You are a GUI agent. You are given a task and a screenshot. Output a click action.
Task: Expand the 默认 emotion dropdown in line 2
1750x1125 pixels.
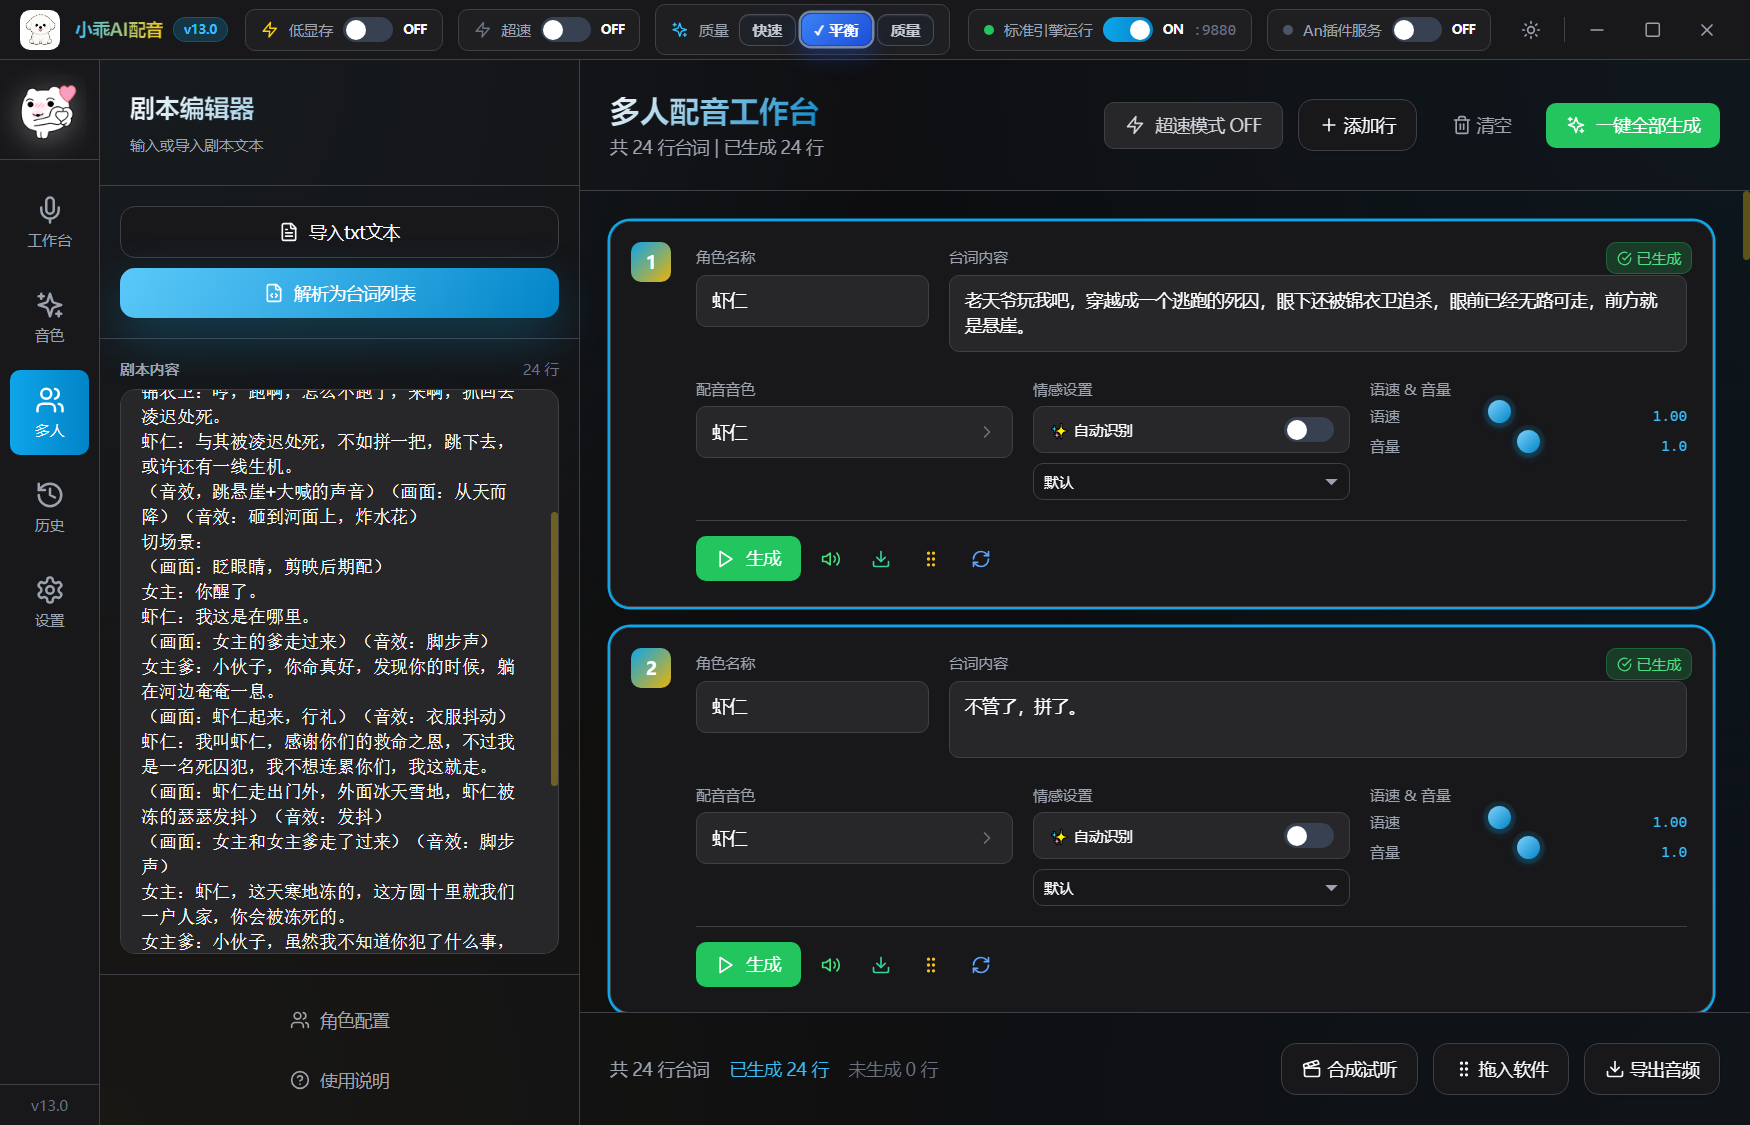click(1190, 888)
